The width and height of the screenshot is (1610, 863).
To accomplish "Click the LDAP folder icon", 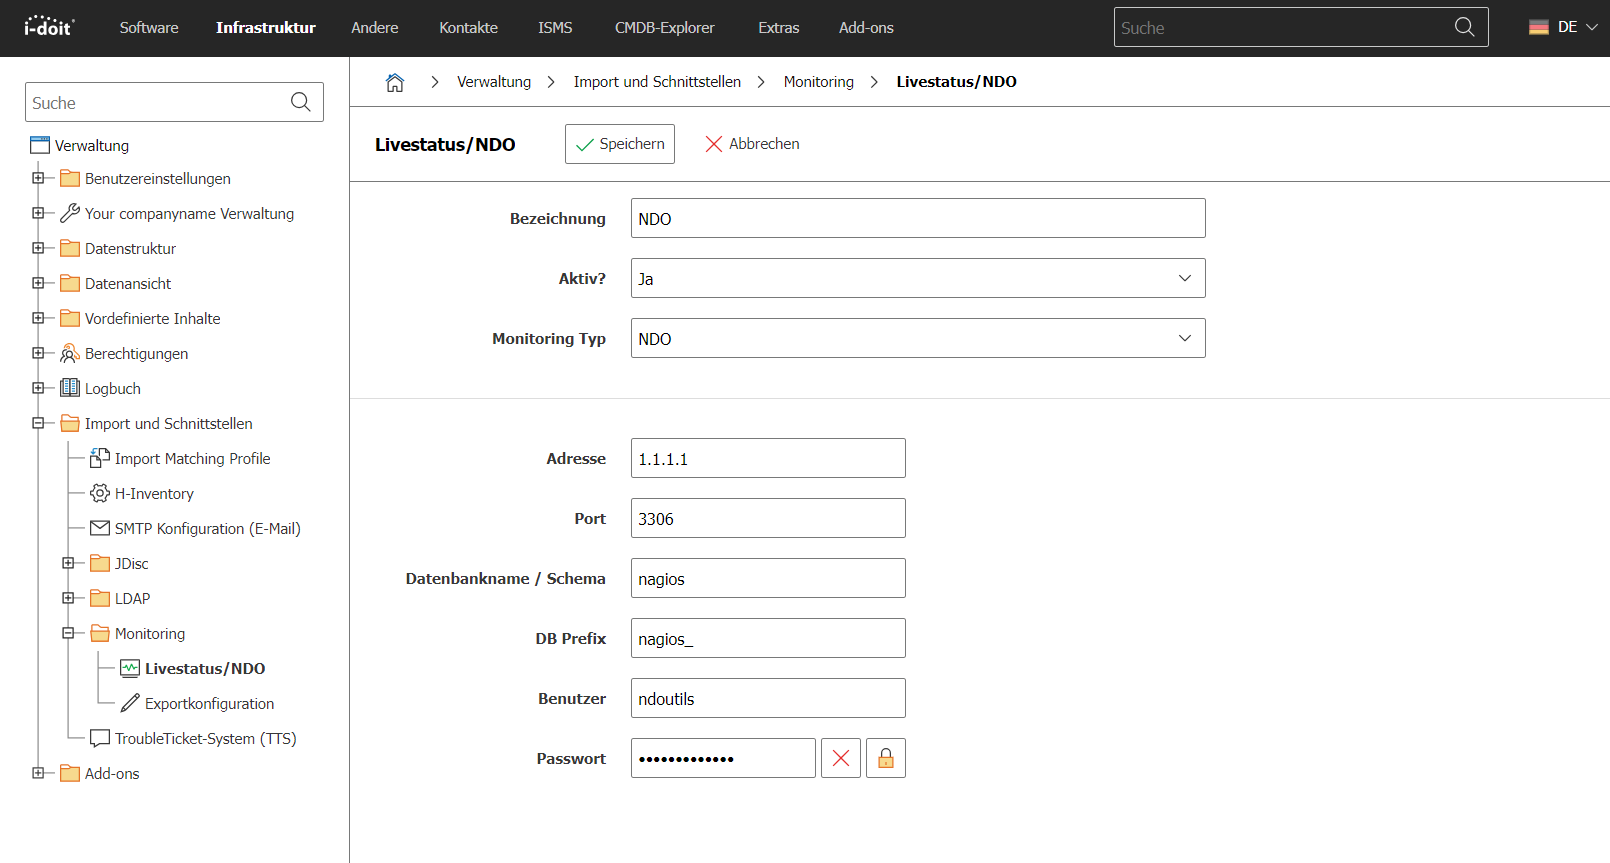I will [100, 598].
